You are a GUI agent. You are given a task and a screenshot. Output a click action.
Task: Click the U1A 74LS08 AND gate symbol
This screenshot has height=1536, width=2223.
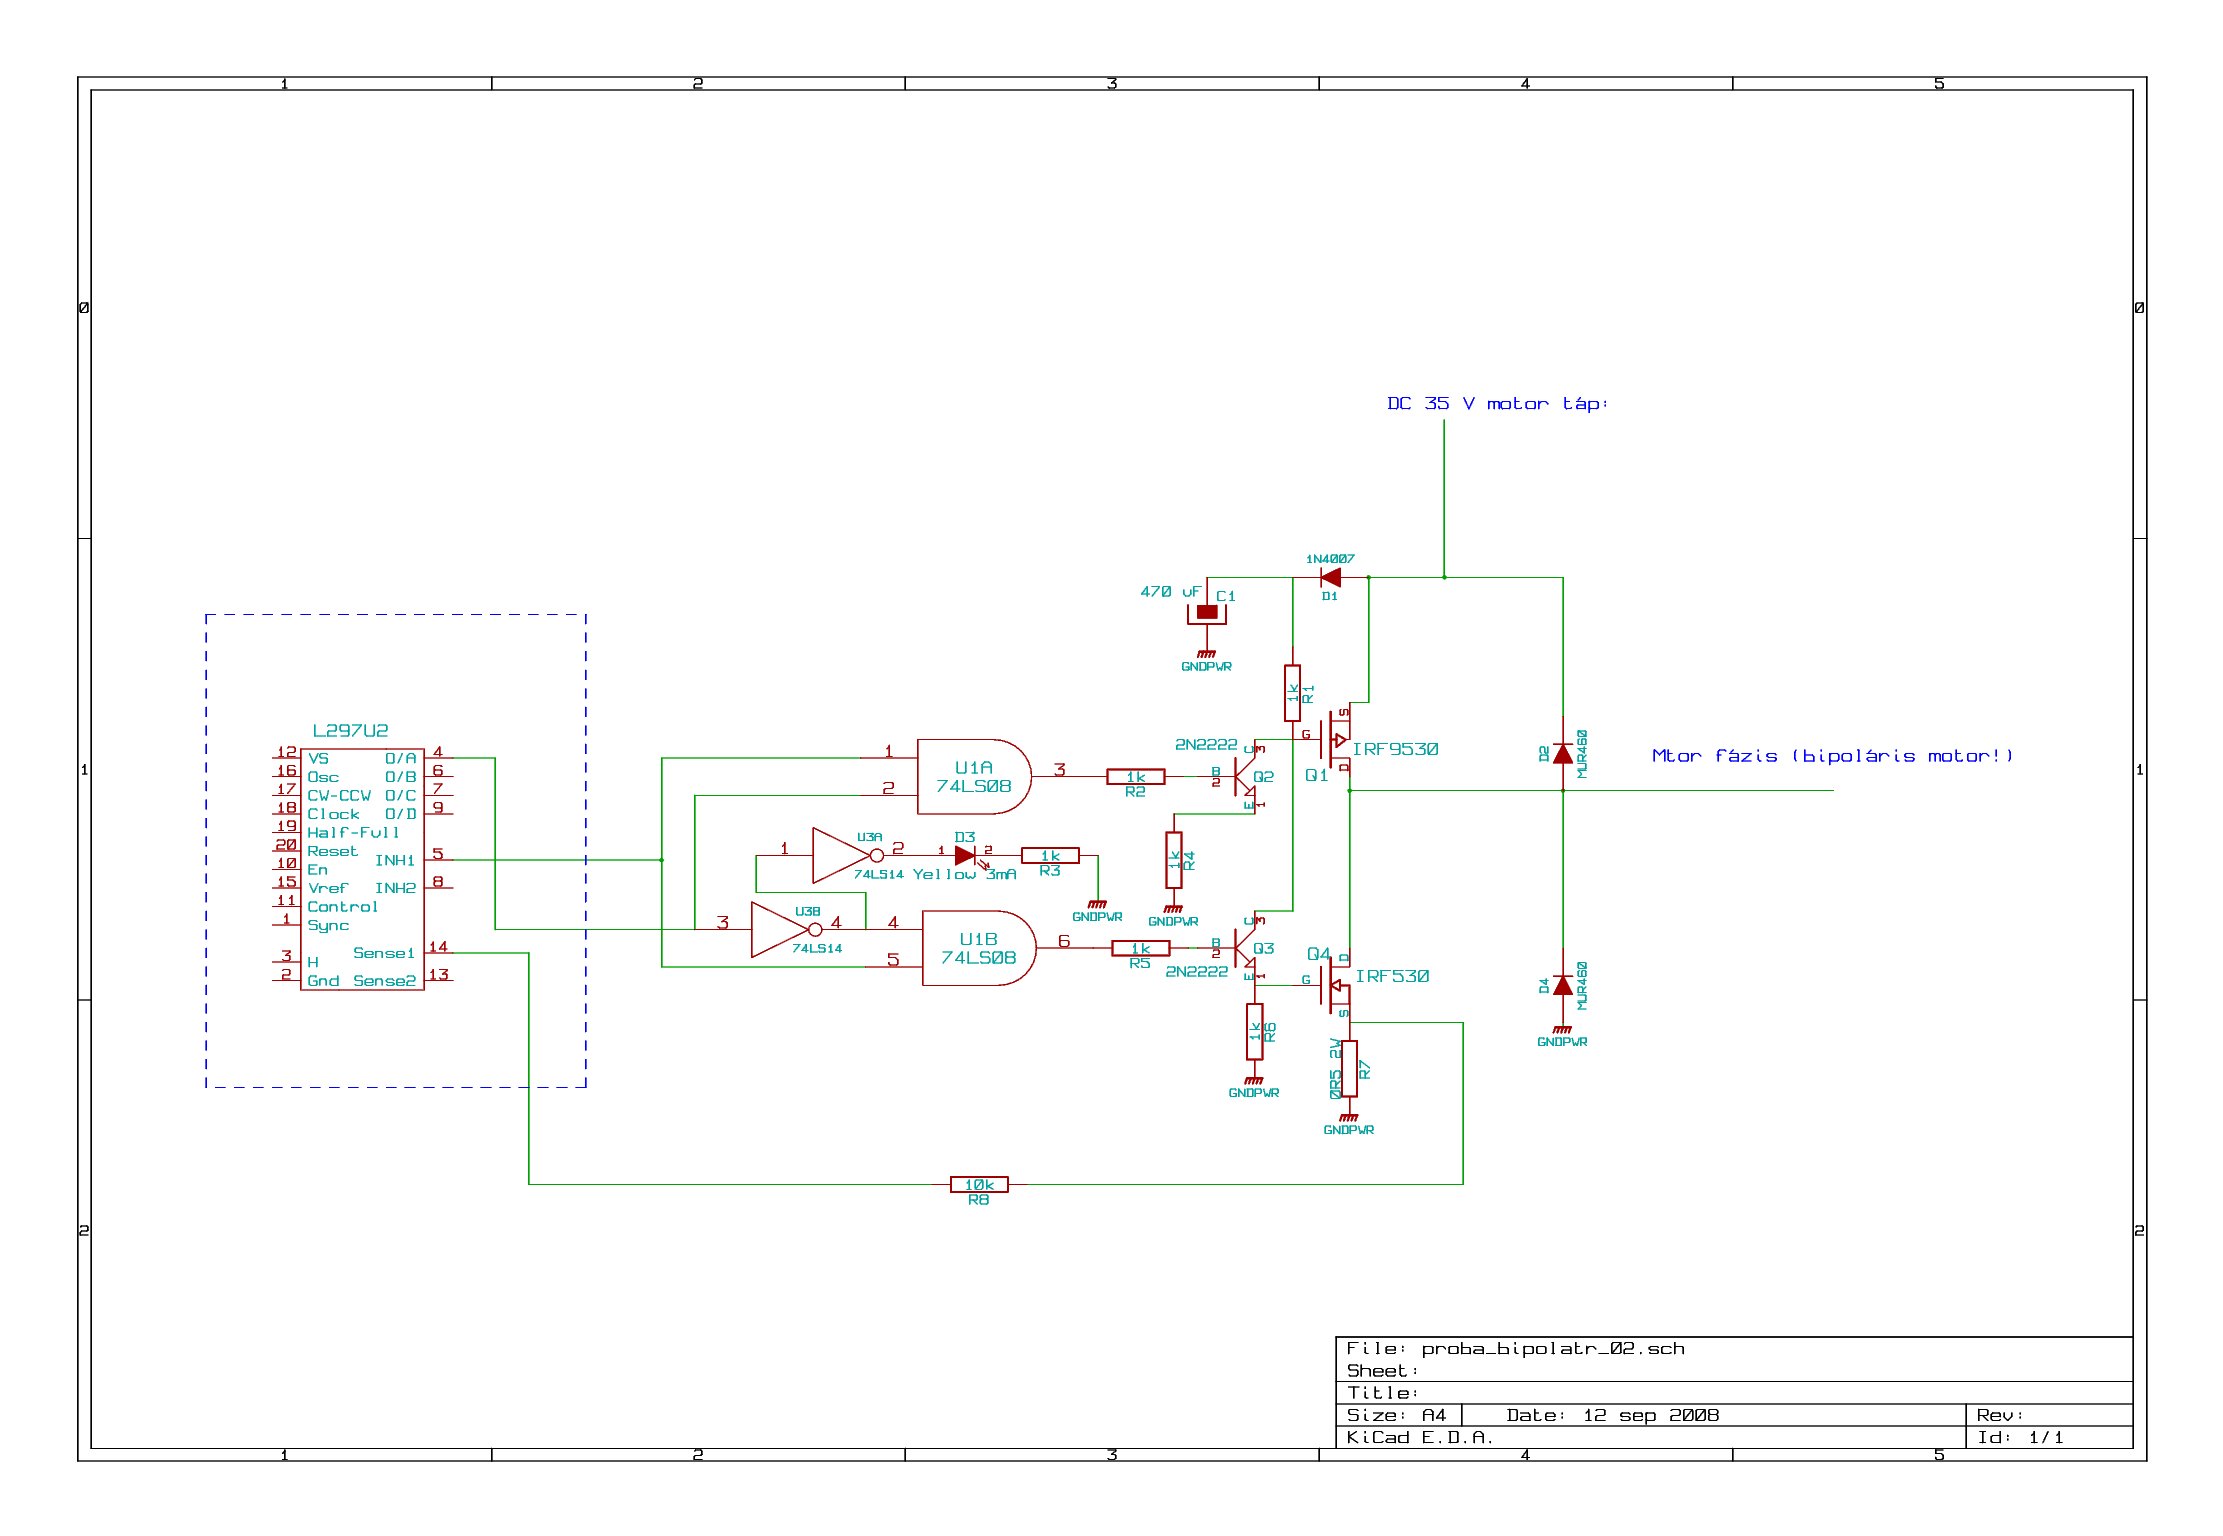pos(972,777)
